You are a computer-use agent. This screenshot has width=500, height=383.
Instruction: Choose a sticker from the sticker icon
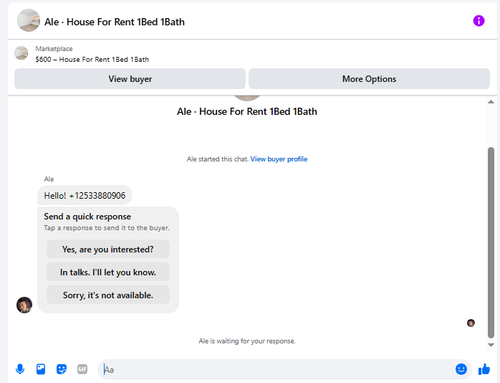tap(61, 369)
